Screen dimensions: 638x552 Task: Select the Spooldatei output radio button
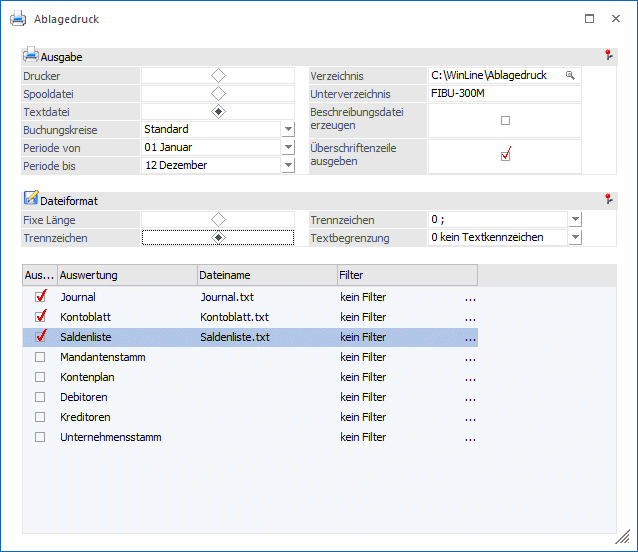tap(218, 94)
